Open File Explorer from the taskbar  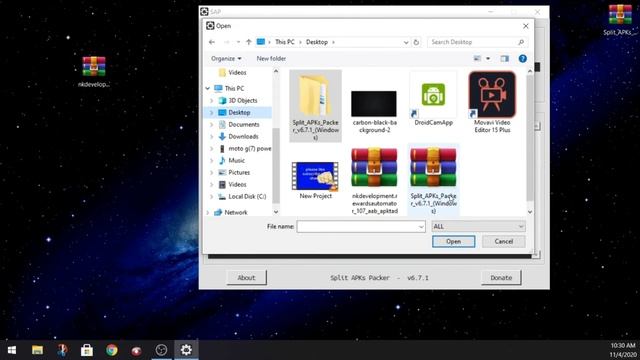pyautogui.click(x=38, y=350)
